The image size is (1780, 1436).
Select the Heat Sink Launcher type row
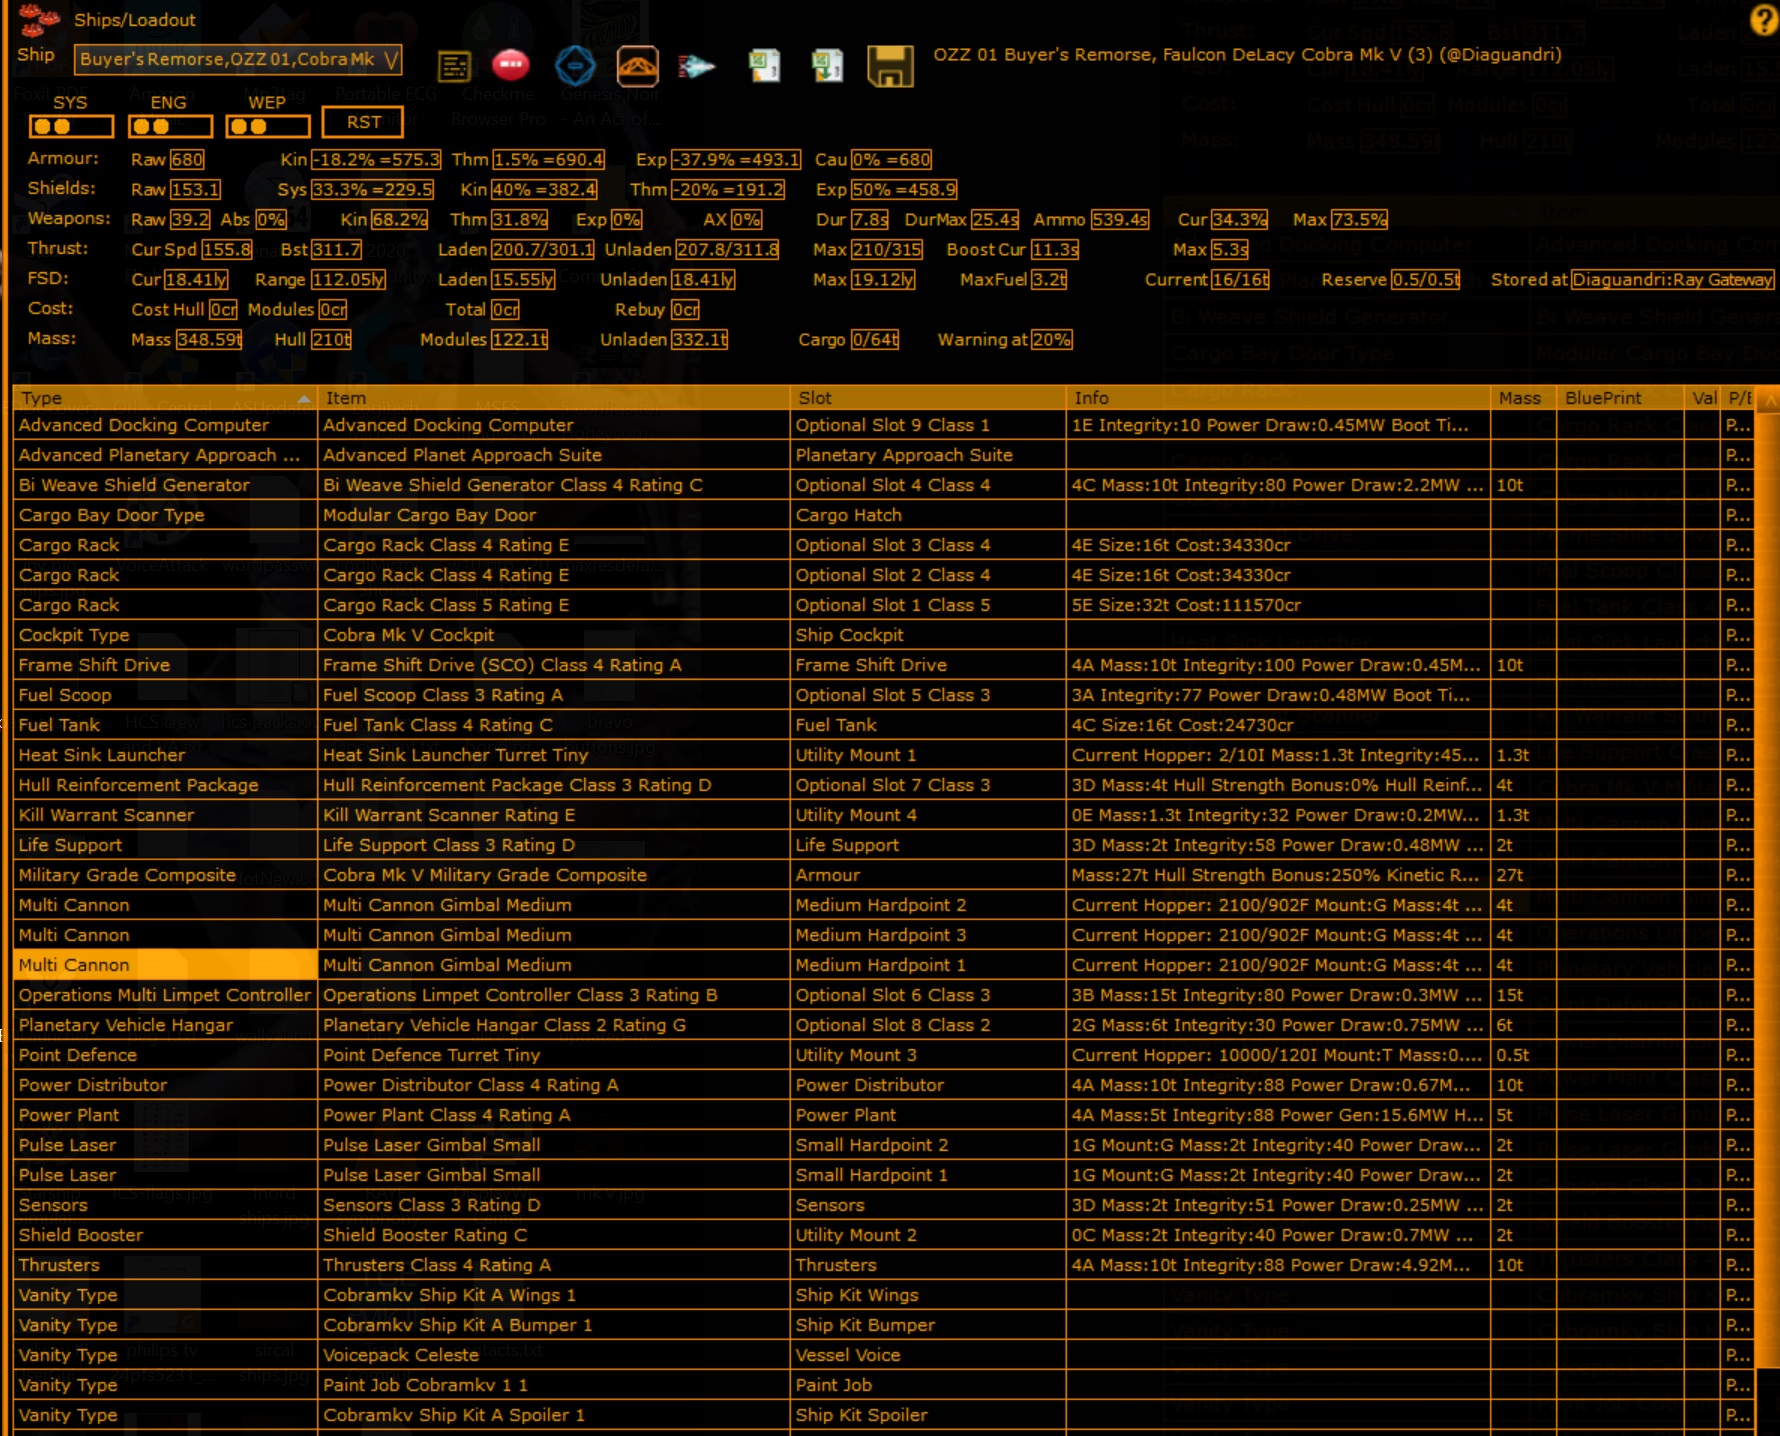pos(165,755)
